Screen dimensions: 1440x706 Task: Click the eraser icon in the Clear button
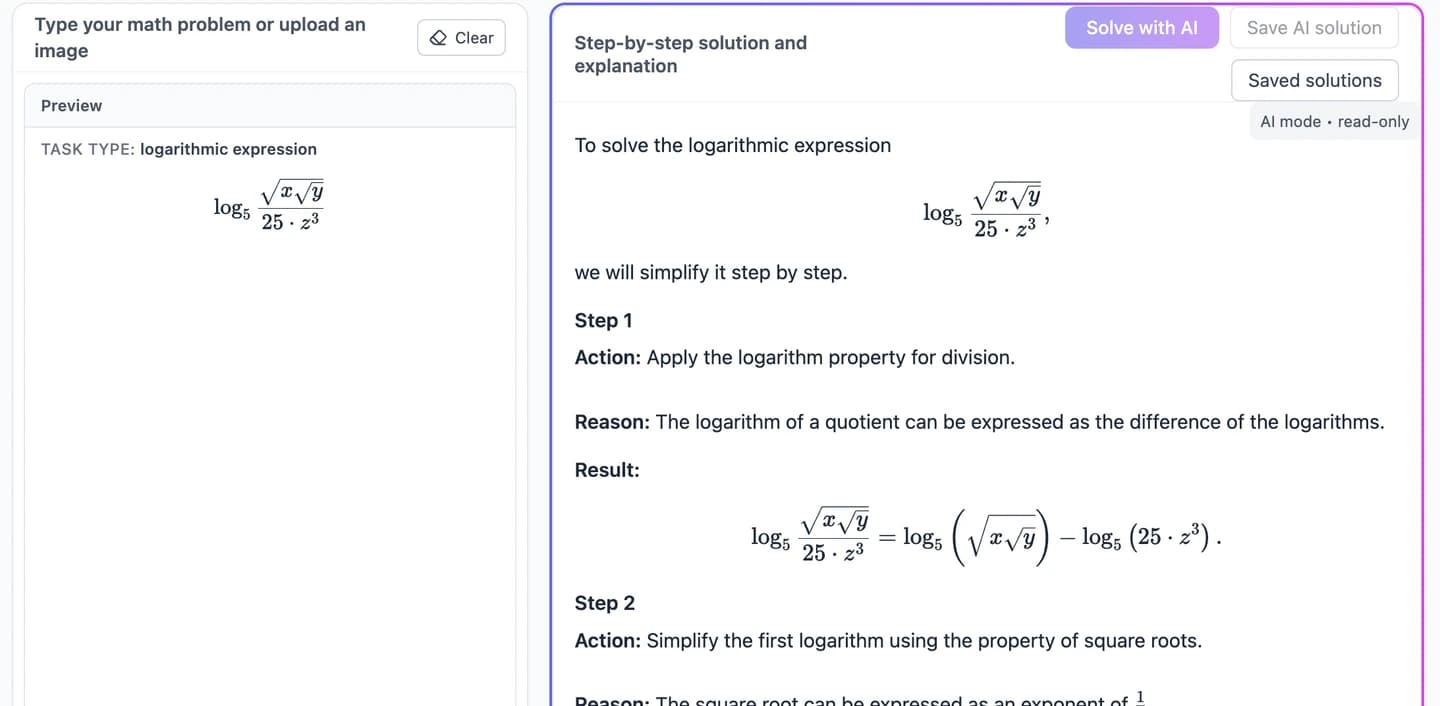pyautogui.click(x=438, y=37)
